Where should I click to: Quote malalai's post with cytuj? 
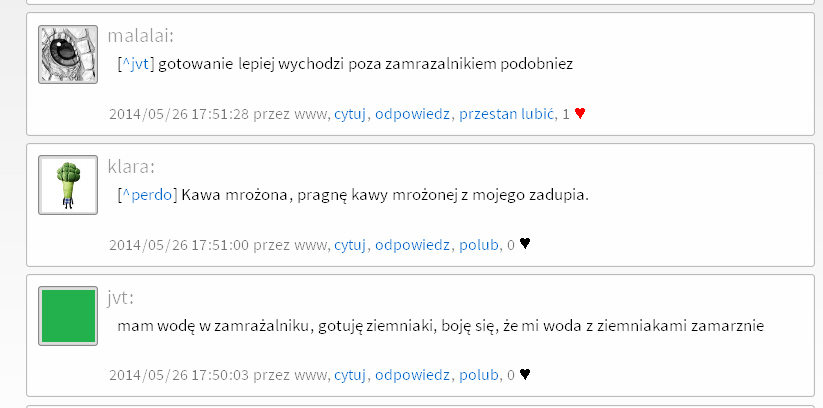350,114
